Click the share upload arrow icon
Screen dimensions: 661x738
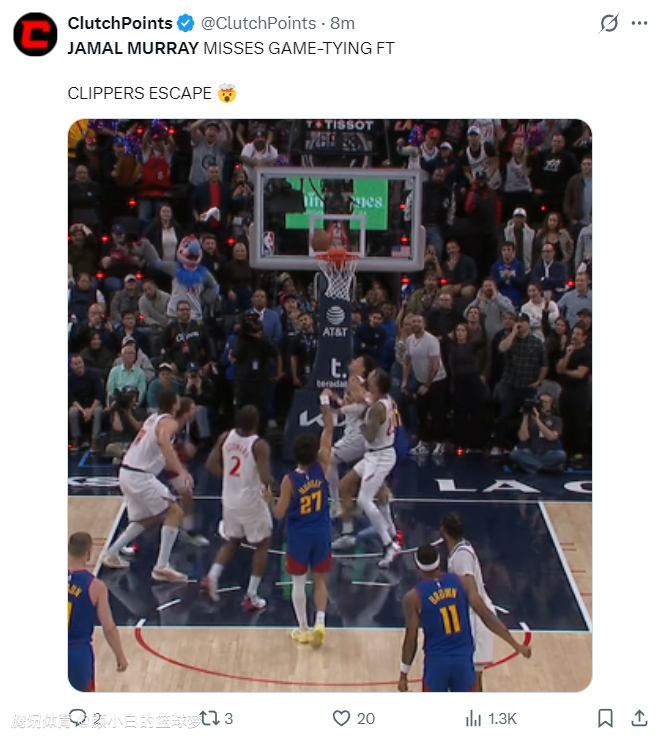(639, 718)
